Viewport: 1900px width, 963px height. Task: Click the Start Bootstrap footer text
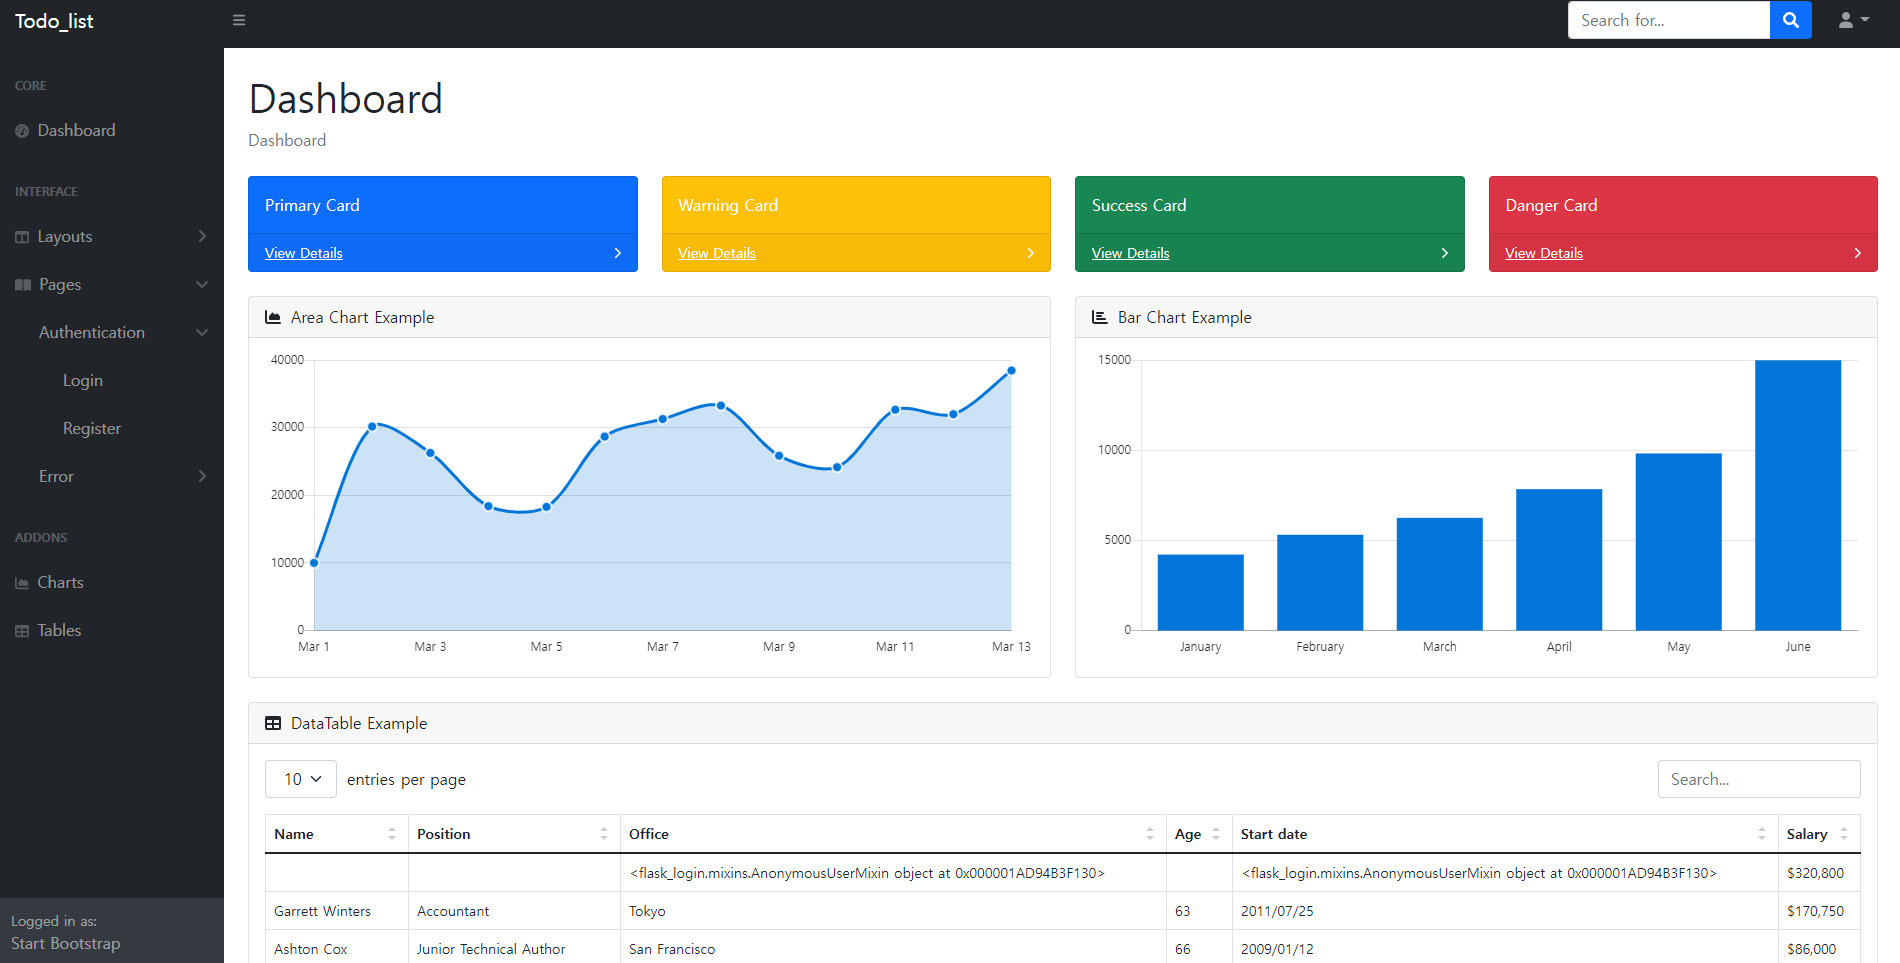[66, 944]
